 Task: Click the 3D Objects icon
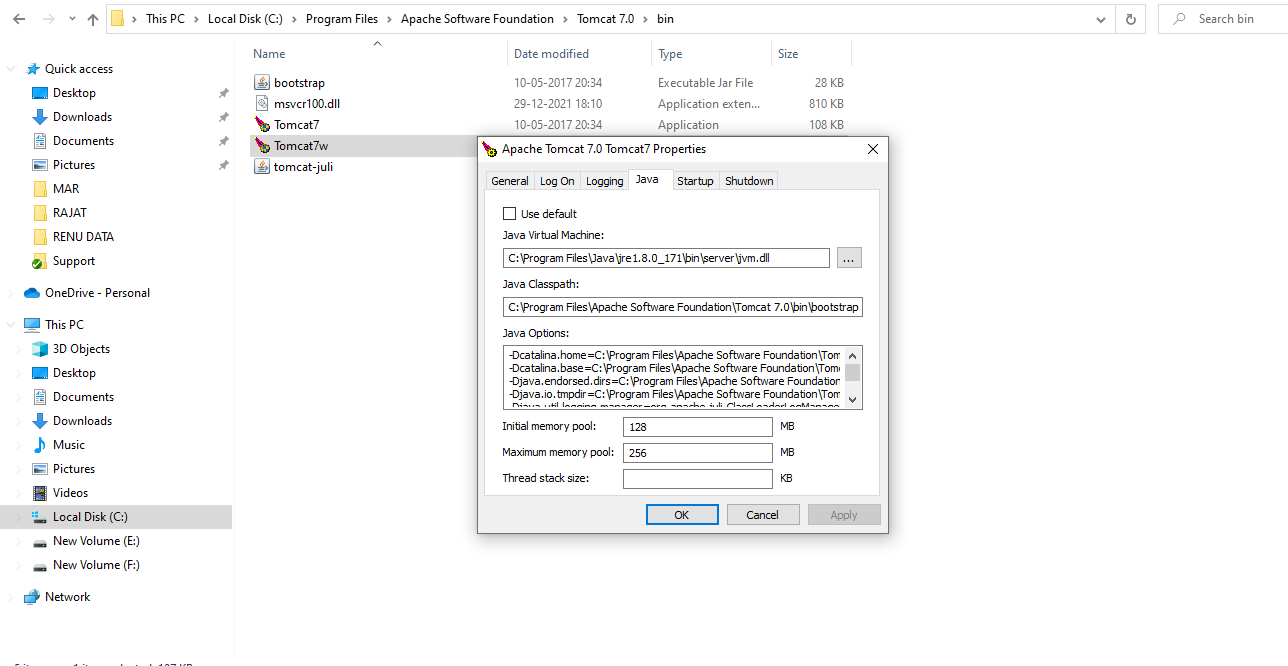coord(40,349)
